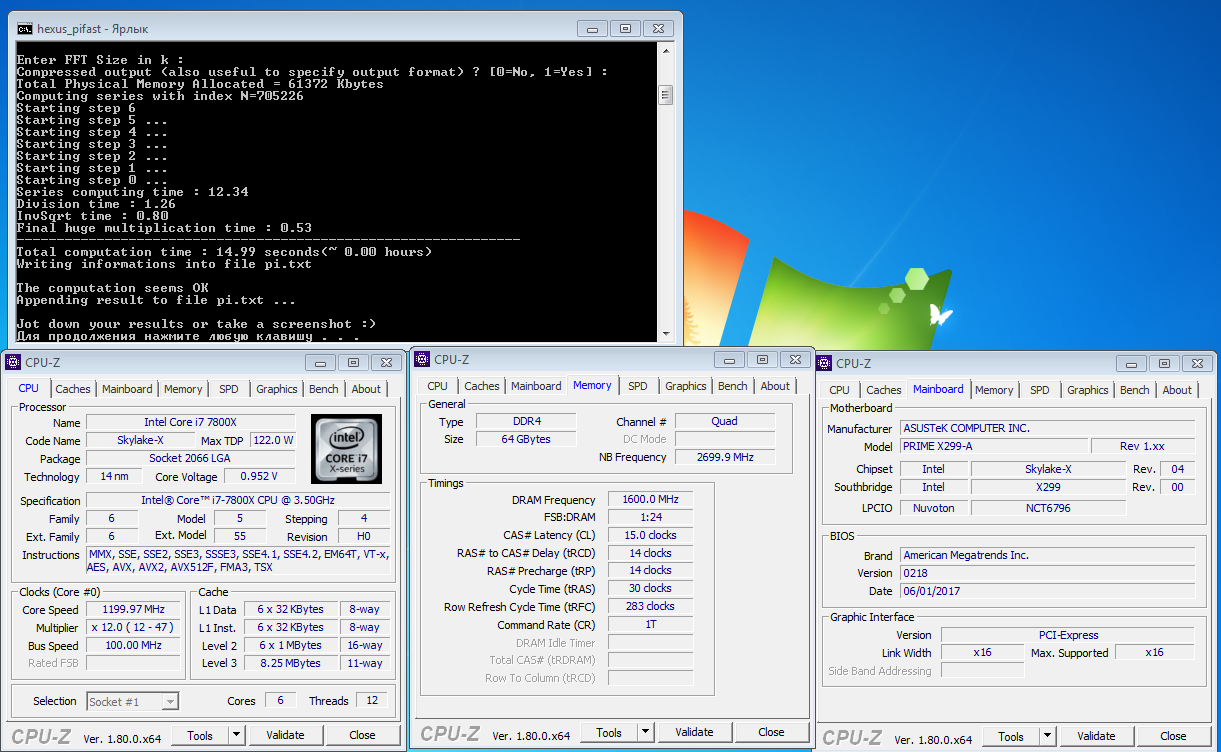Screen dimensions: 1221x752
Task: Click the BIOS version 0218 field
Action: click(x=1048, y=573)
